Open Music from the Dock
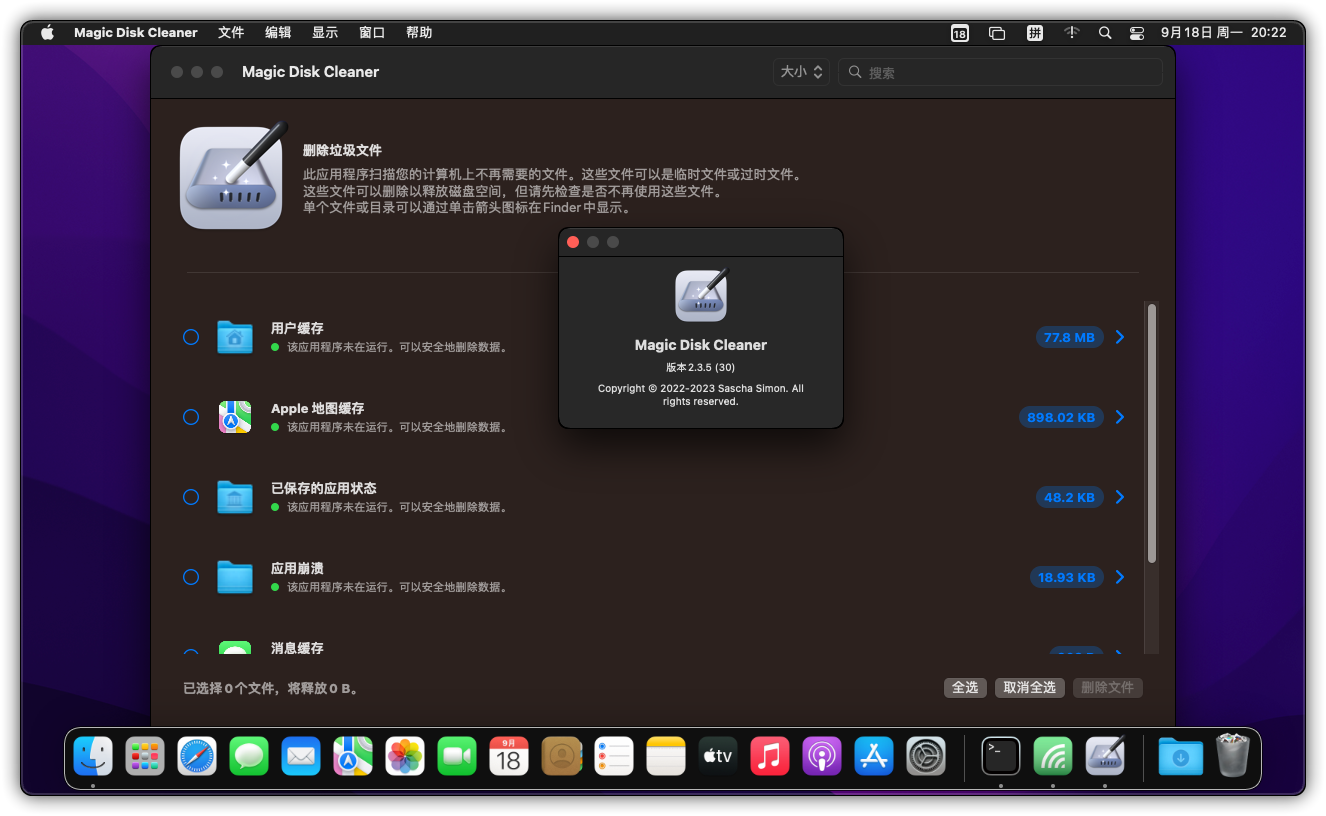Viewport: 1326px width, 816px height. pyautogui.click(x=769, y=756)
